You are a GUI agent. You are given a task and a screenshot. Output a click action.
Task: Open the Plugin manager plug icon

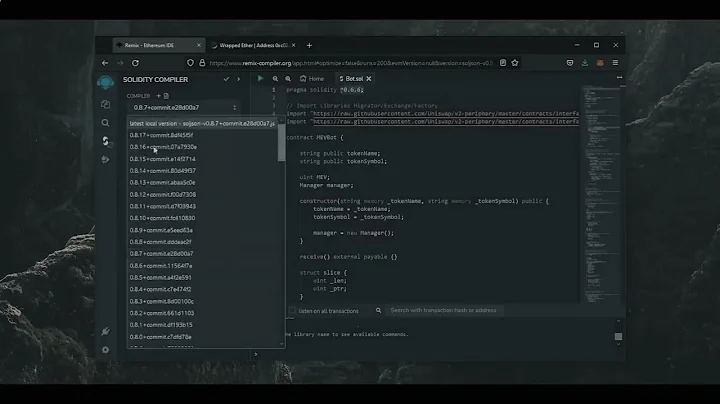(105, 331)
